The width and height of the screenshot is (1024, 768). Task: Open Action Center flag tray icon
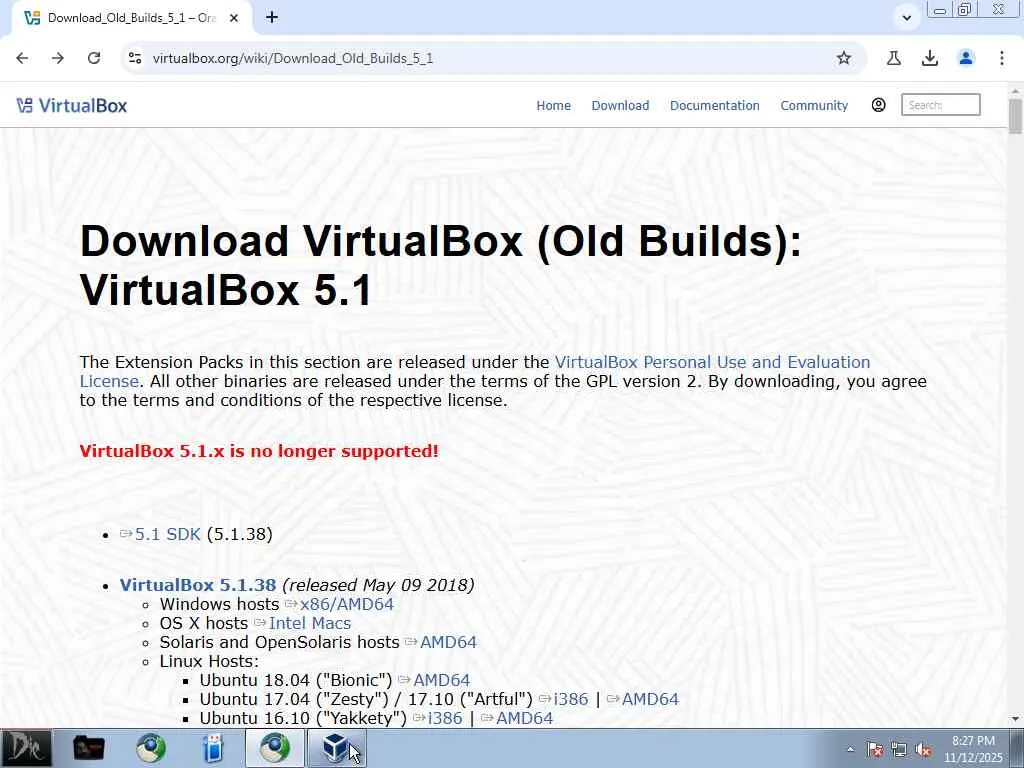coord(875,750)
